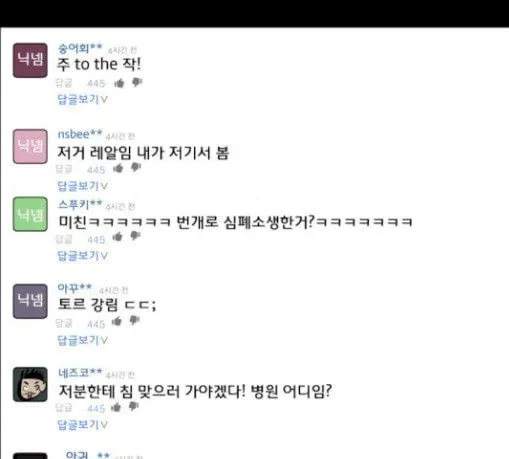The image size is (509, 459).
Task: Like the 스푸키** comment about 심폐소생
Action: [x=117, y=237]
